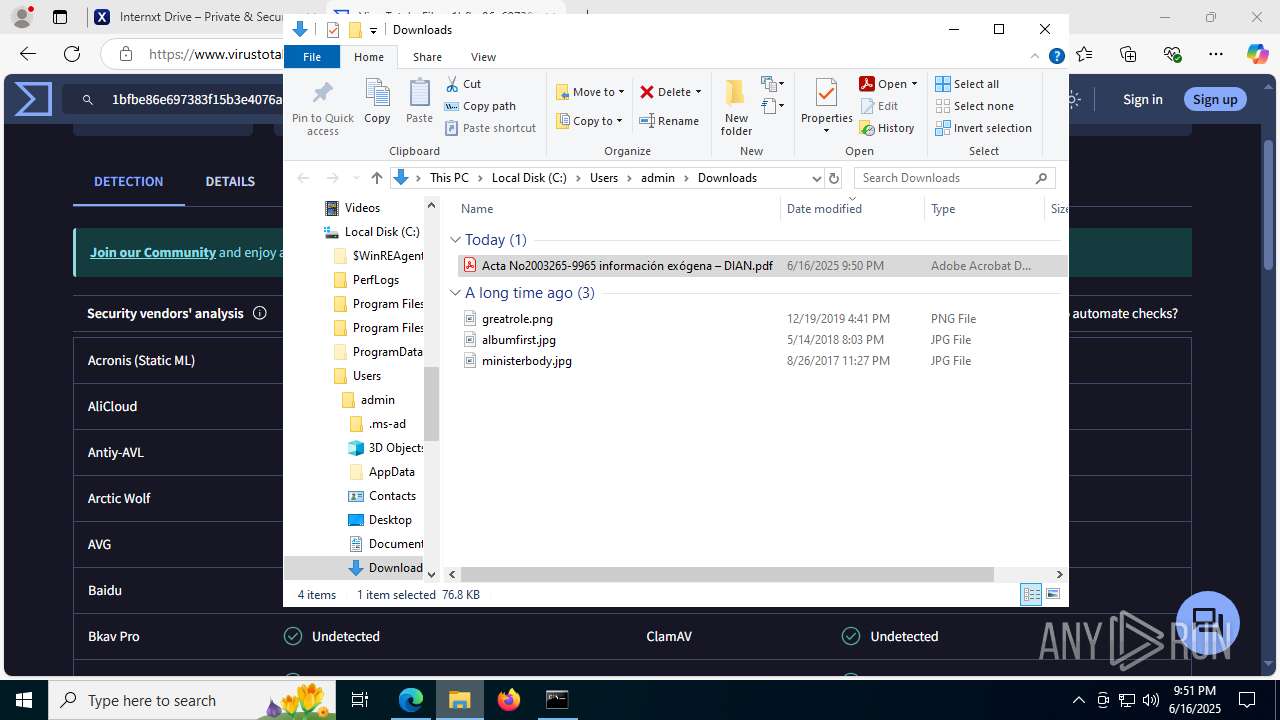1280x720 pixels.
Task: Switch to the Share ribbon tab
Action: pos(427,57)
